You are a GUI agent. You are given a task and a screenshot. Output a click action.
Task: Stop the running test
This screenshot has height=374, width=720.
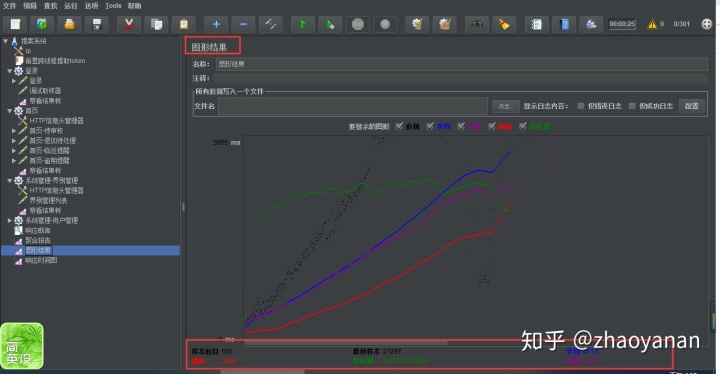tap(358, 24)
